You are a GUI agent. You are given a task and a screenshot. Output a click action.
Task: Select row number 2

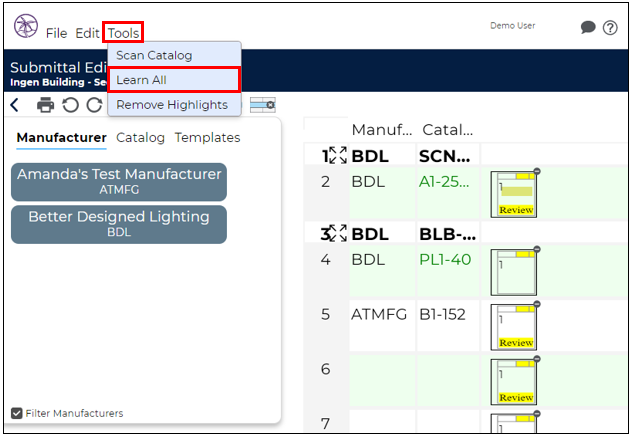click(x=326, y=182)
